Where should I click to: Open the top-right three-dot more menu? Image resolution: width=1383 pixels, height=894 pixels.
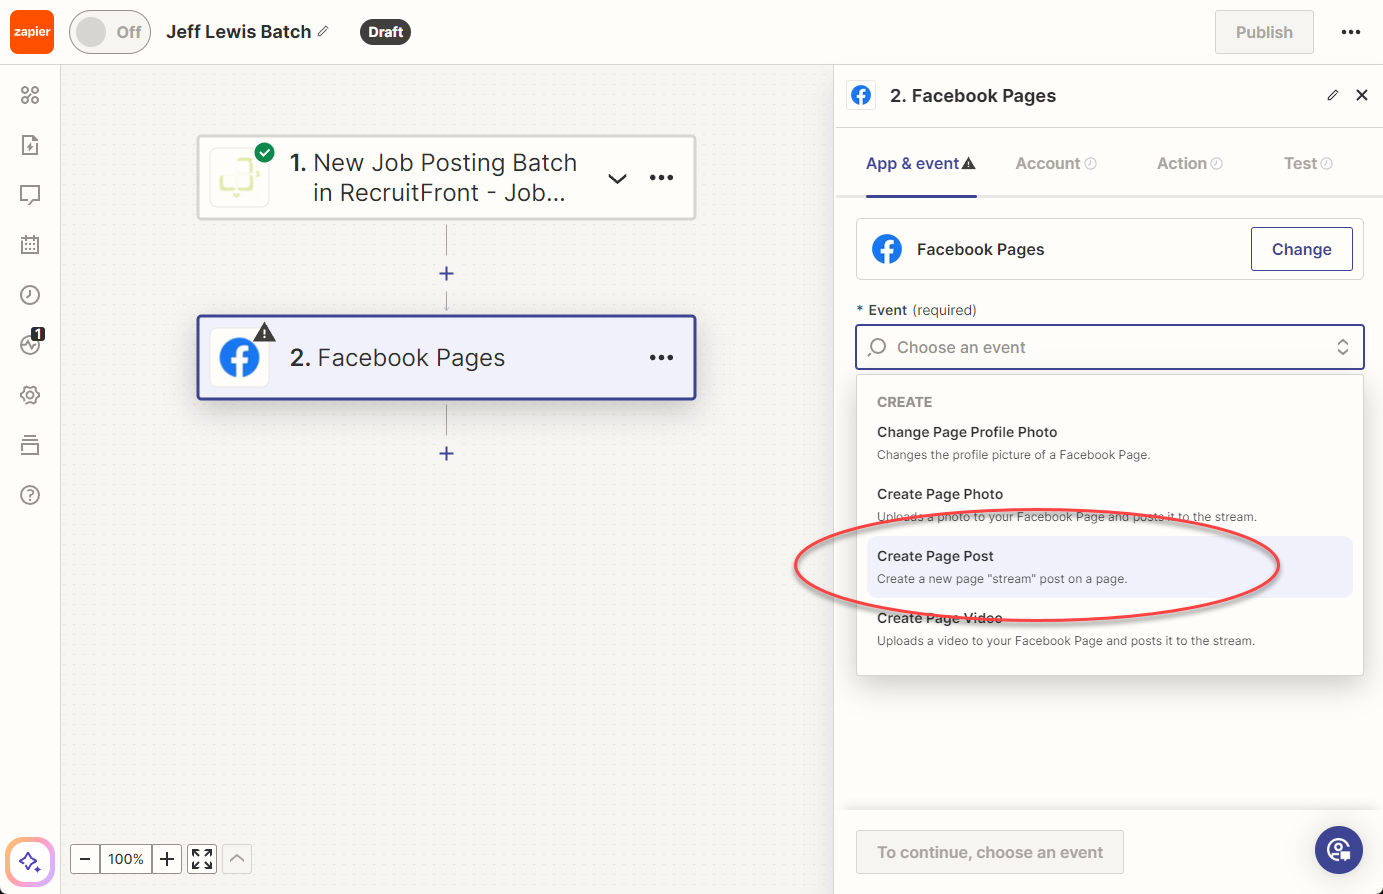[x=1351, y=32]
